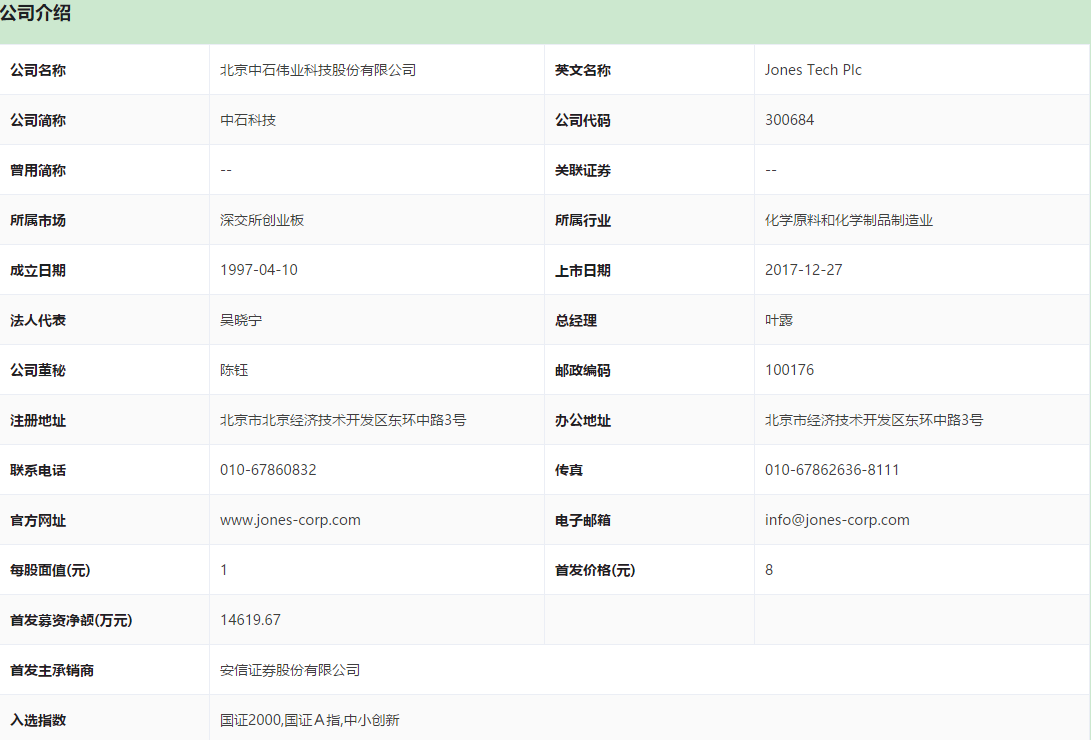This screenshot has height=740, width=1091.
Task: Select the industry 化学原料和化学制品制造业
Action: coord(848,220)
